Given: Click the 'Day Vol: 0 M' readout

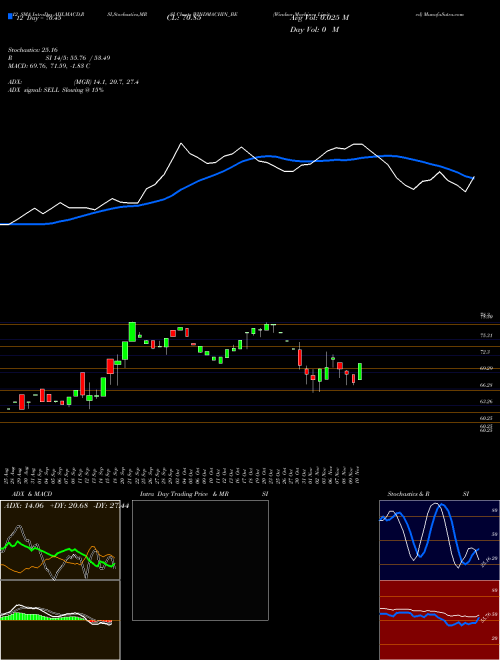Looking at the screenshot, I should click(x=314, y=30).
